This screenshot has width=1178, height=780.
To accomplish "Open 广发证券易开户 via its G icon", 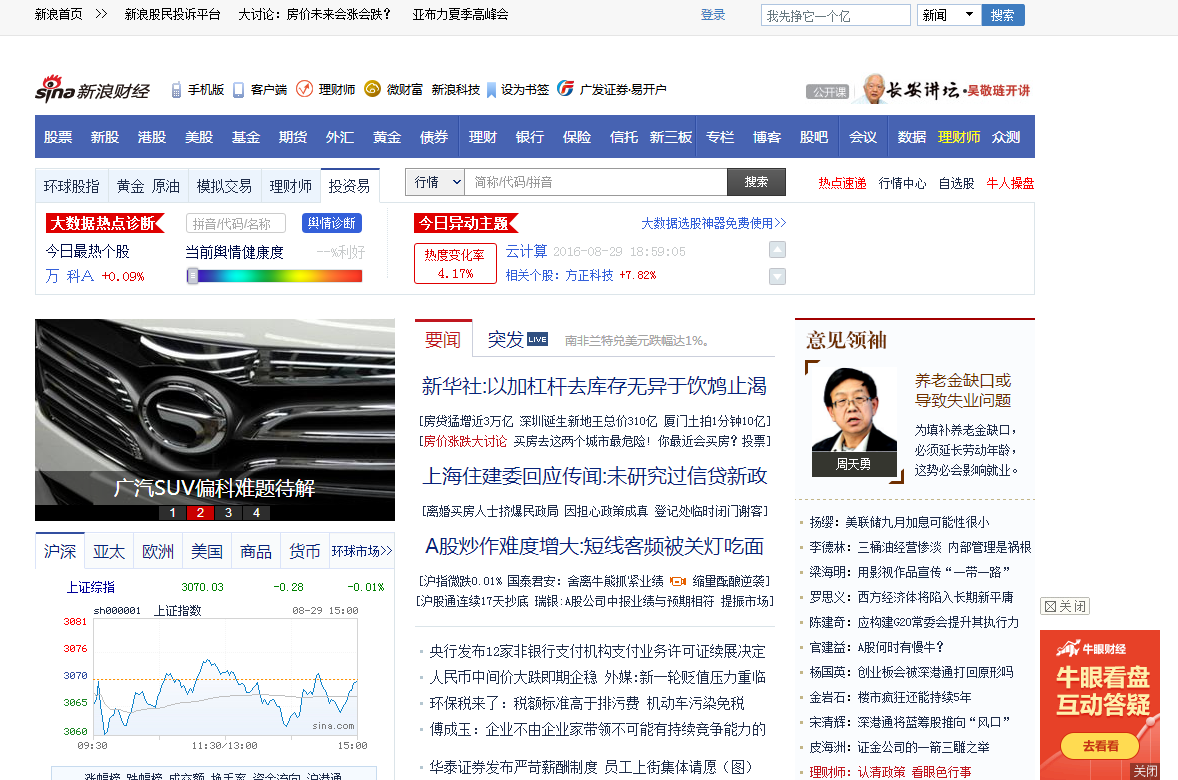I will pyautogui.click(x=565, y=89).
